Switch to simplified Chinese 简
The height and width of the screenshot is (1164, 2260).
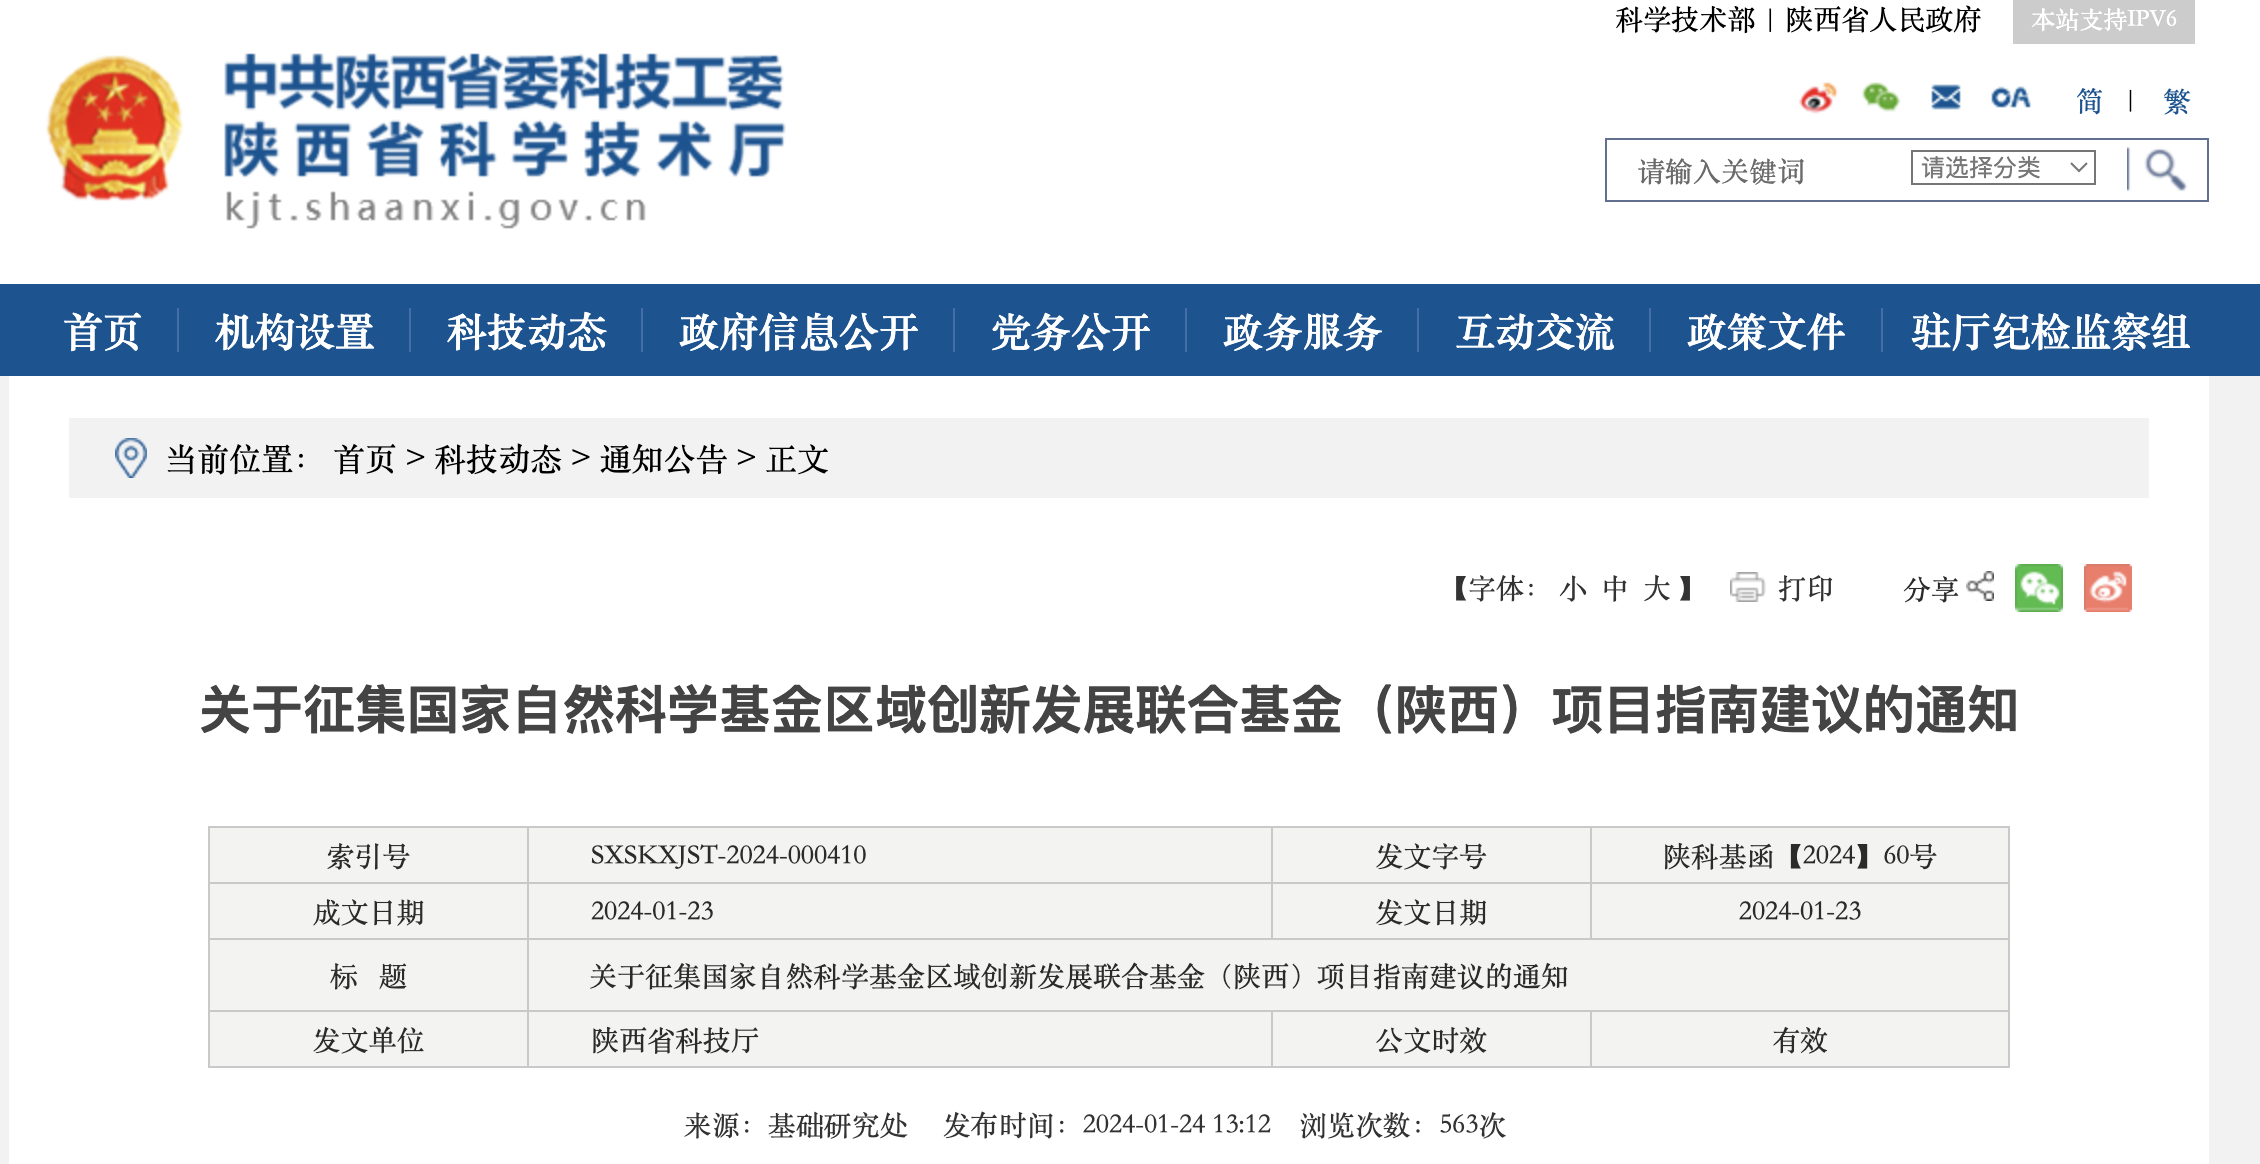(x=2089, y=100)
